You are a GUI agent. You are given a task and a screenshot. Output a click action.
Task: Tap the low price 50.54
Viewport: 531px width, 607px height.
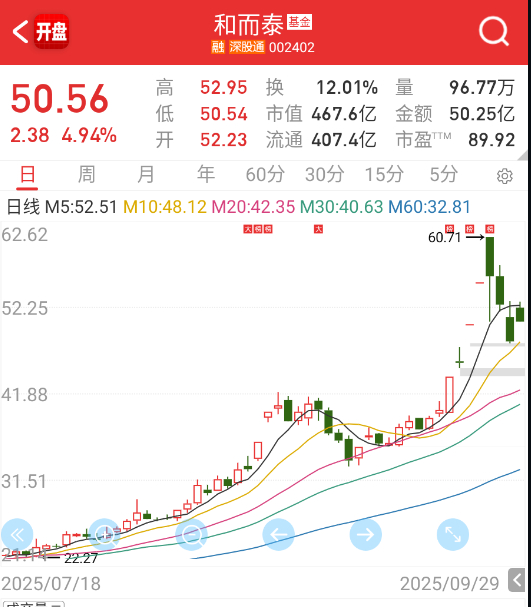(x=223, y=114)
